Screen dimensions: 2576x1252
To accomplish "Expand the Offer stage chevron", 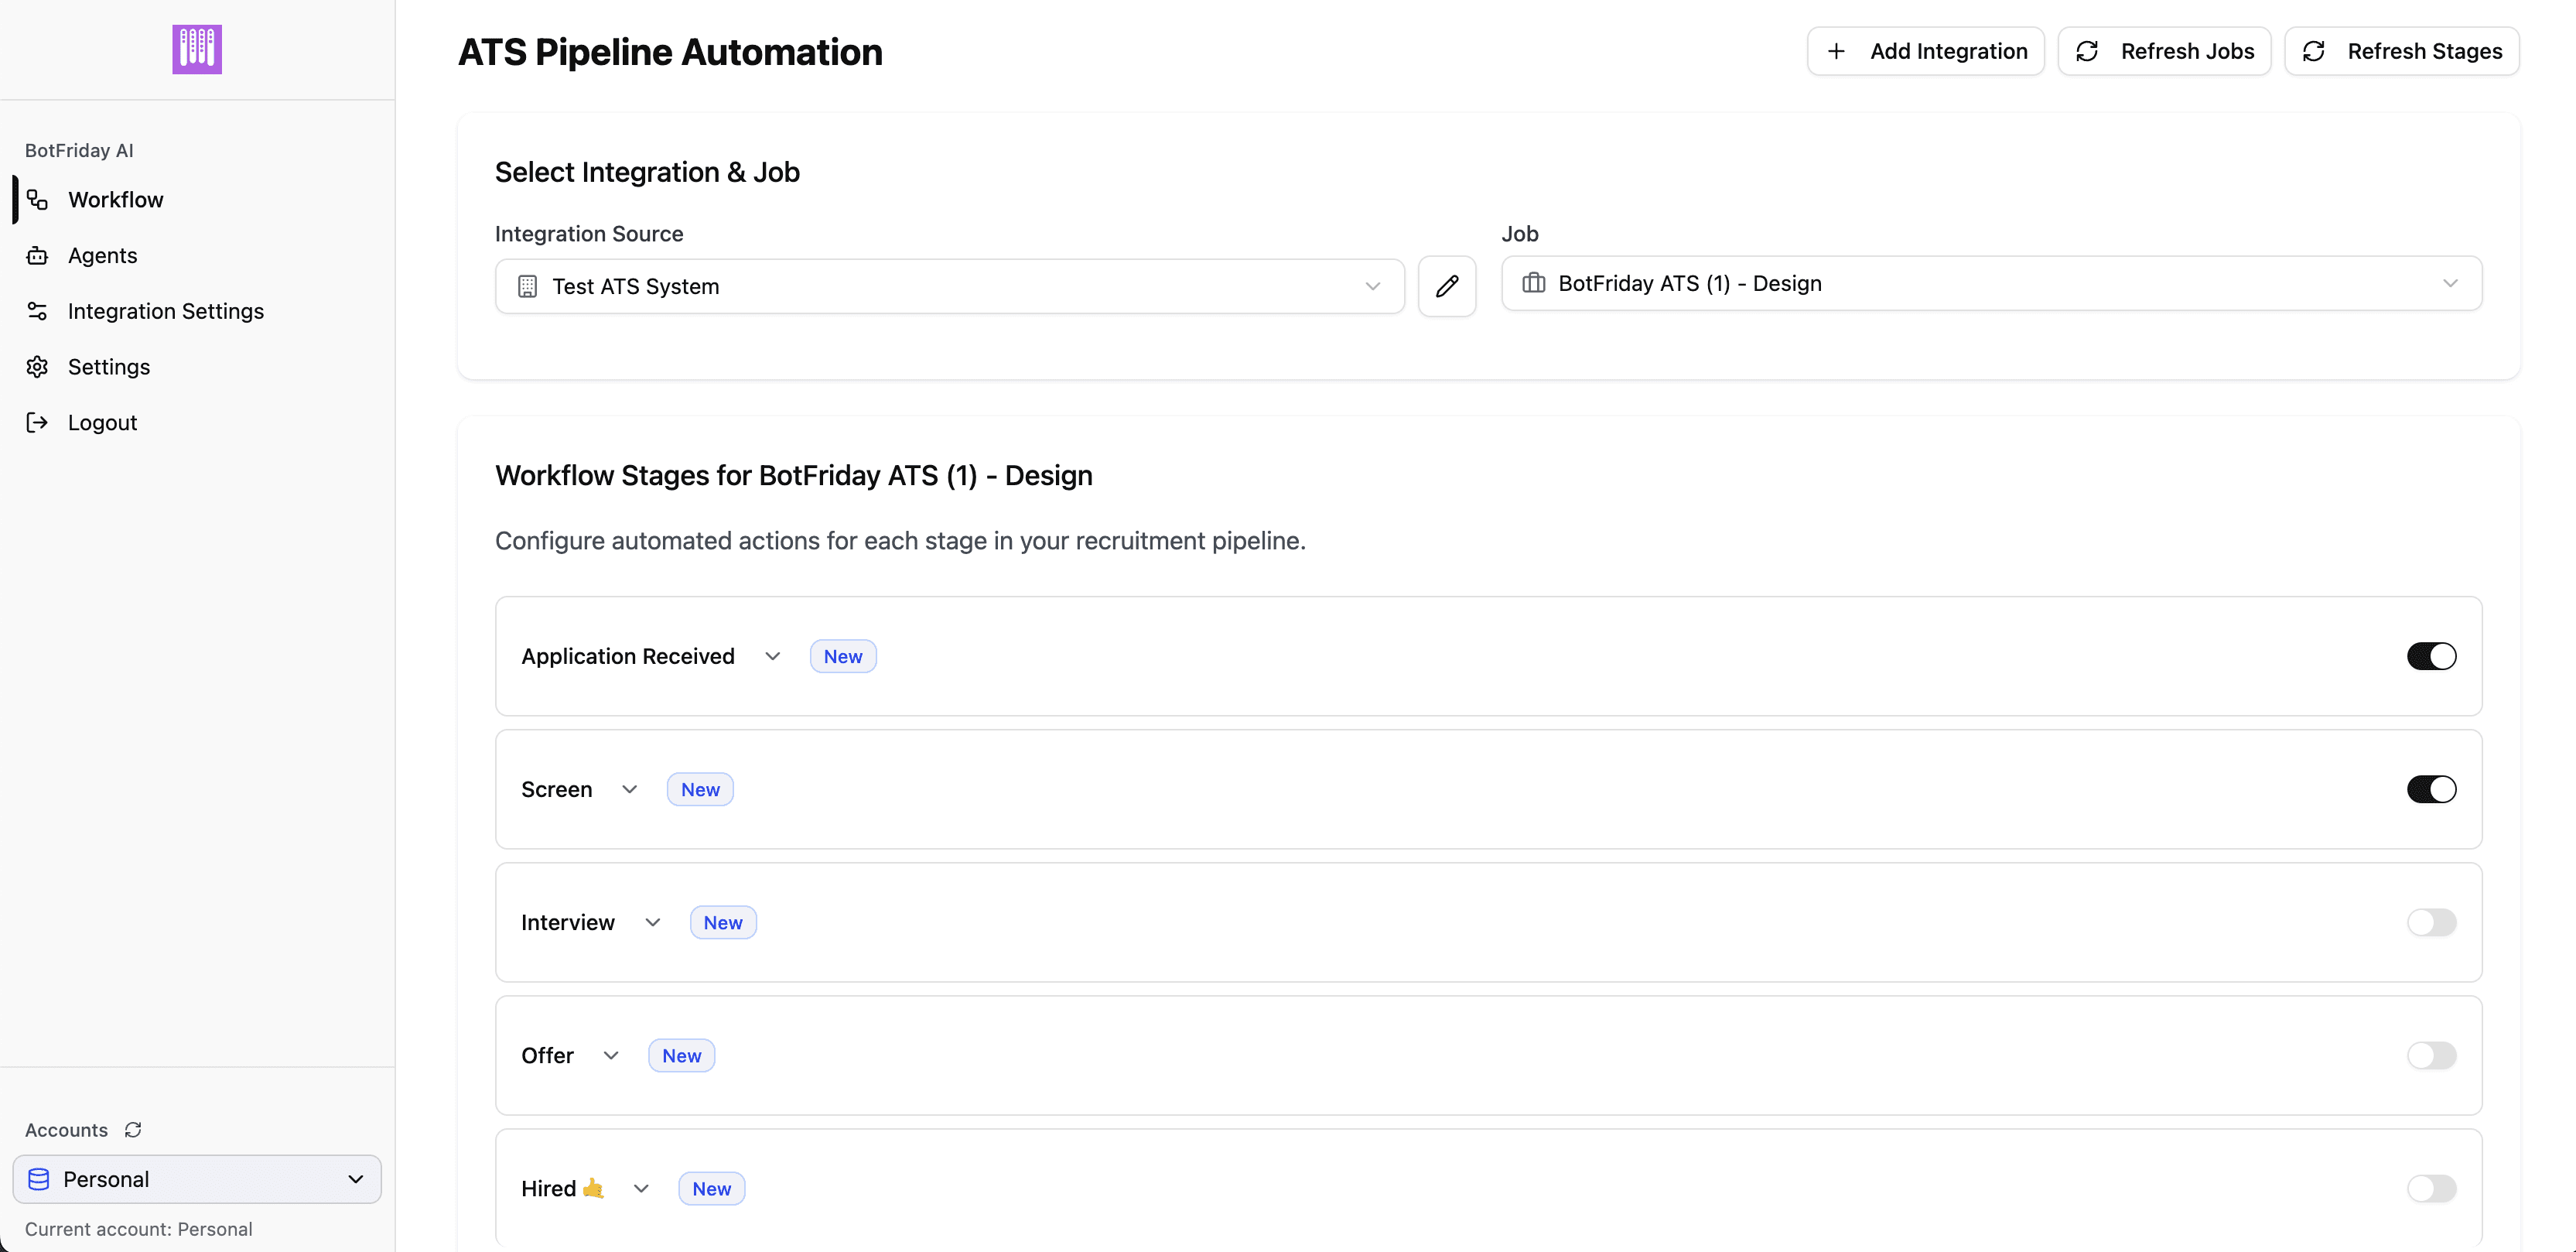I will [611, 1055].
